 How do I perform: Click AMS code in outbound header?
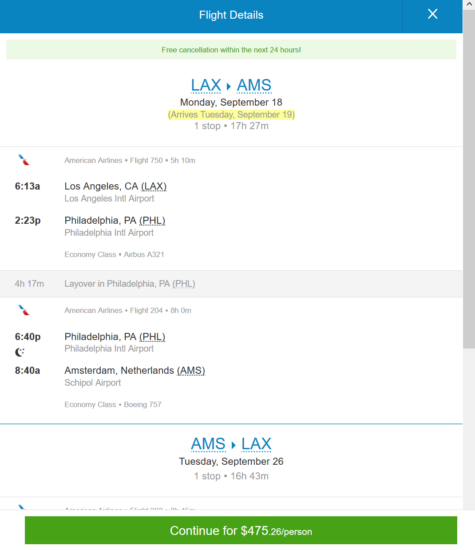254,85
